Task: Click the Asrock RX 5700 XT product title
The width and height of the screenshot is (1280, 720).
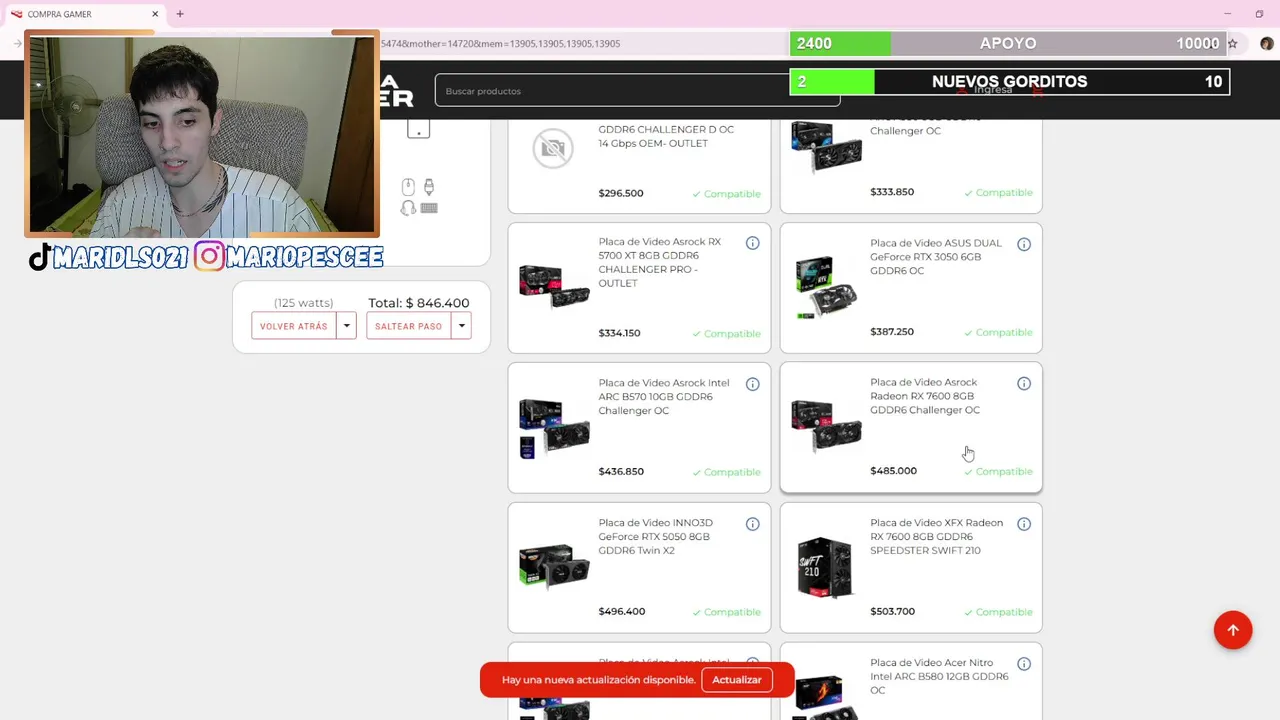Action: click(x=660, y=263)
